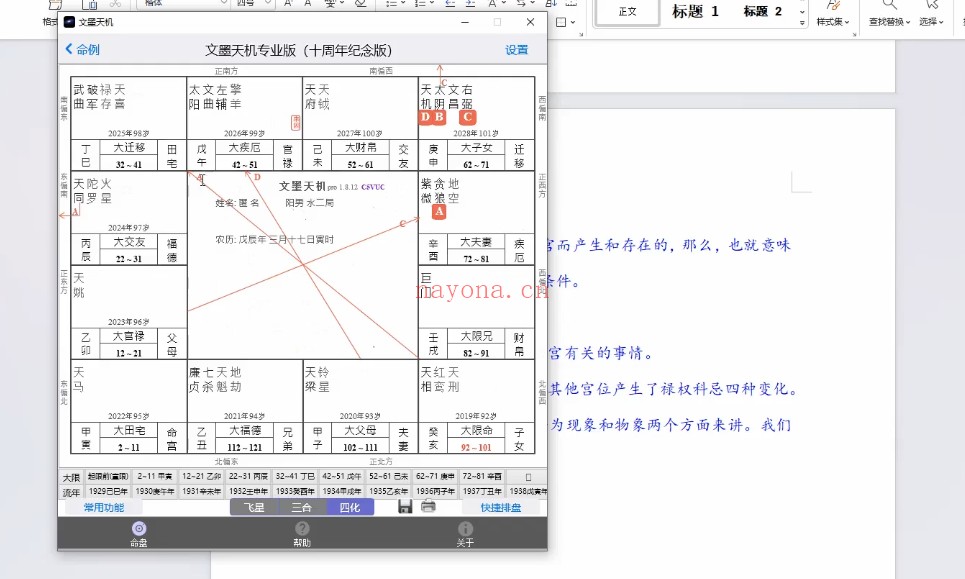Viewport: 965px width, 579px height.
Task: Click the save disk icon
Action: coord(405,506)
